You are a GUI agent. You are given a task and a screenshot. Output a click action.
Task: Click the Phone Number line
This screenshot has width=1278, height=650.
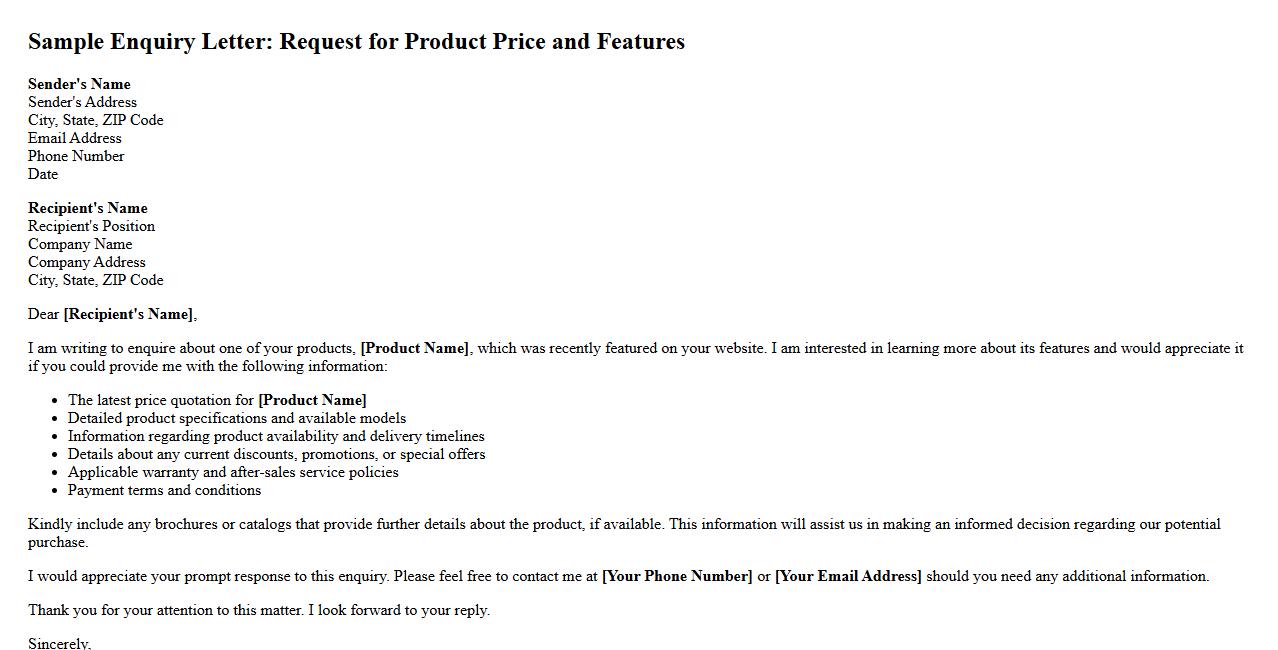pyautogui.click(x=76, y=156)
